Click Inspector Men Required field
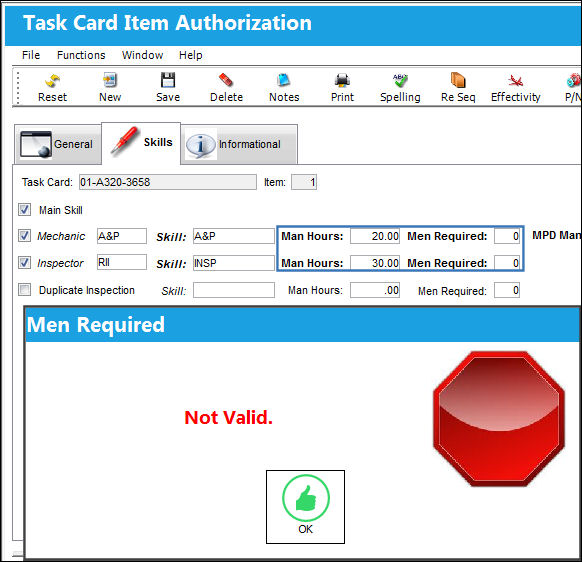Image resolution: width=582 pixels, height=562 pixels. coord(507,263)
